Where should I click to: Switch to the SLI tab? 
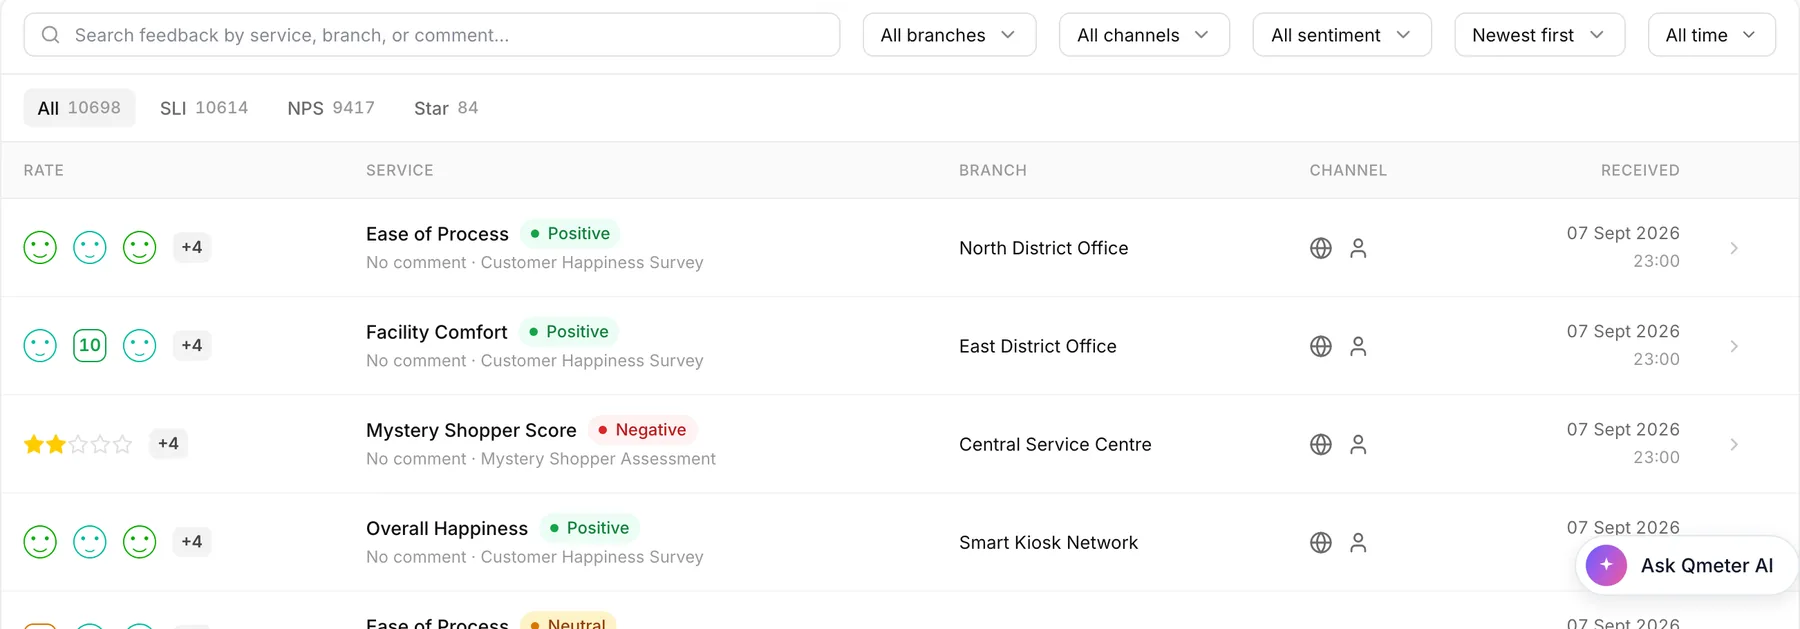click(204, 108)
